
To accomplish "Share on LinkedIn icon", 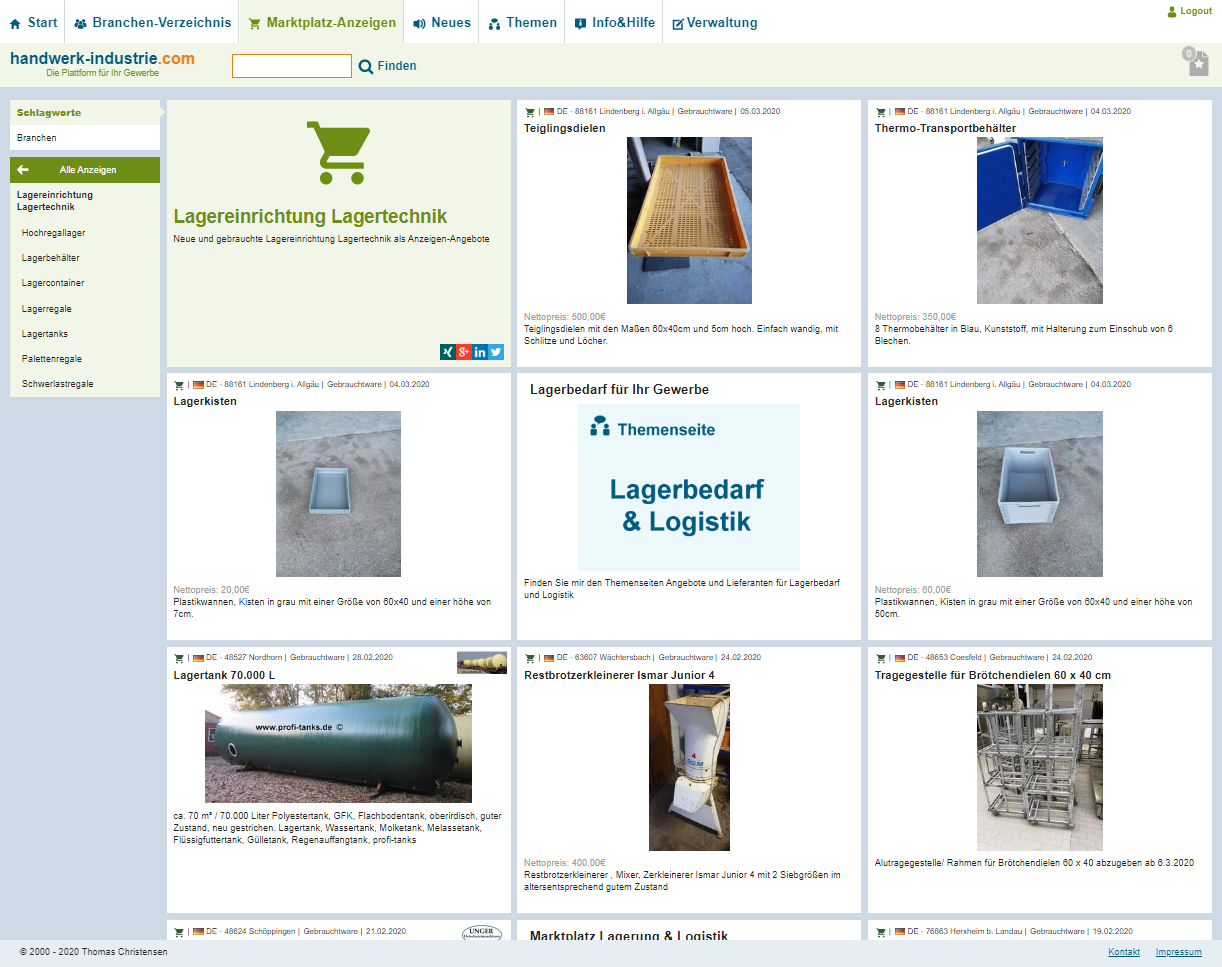I will point(480,352).
